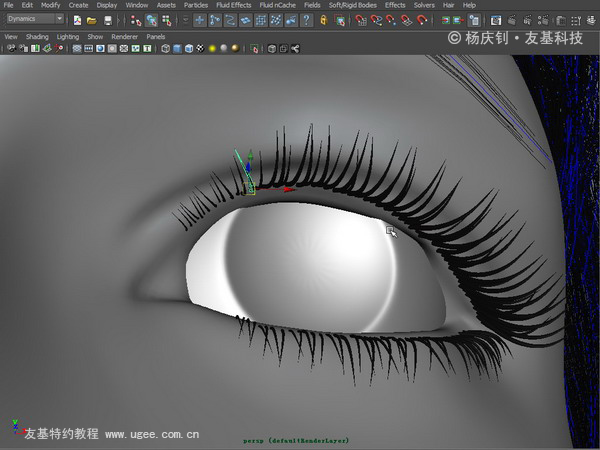Image resolution: width=600 pixels, height=450 pixels.
Task: Click highlight selection mode icon
Action: coord(339,20)
